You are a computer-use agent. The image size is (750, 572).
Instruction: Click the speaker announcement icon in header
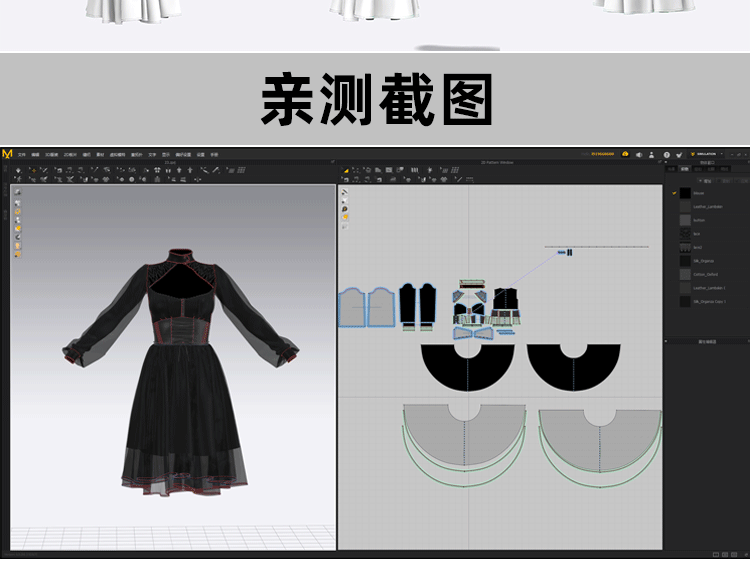click(x=639, y=154)
